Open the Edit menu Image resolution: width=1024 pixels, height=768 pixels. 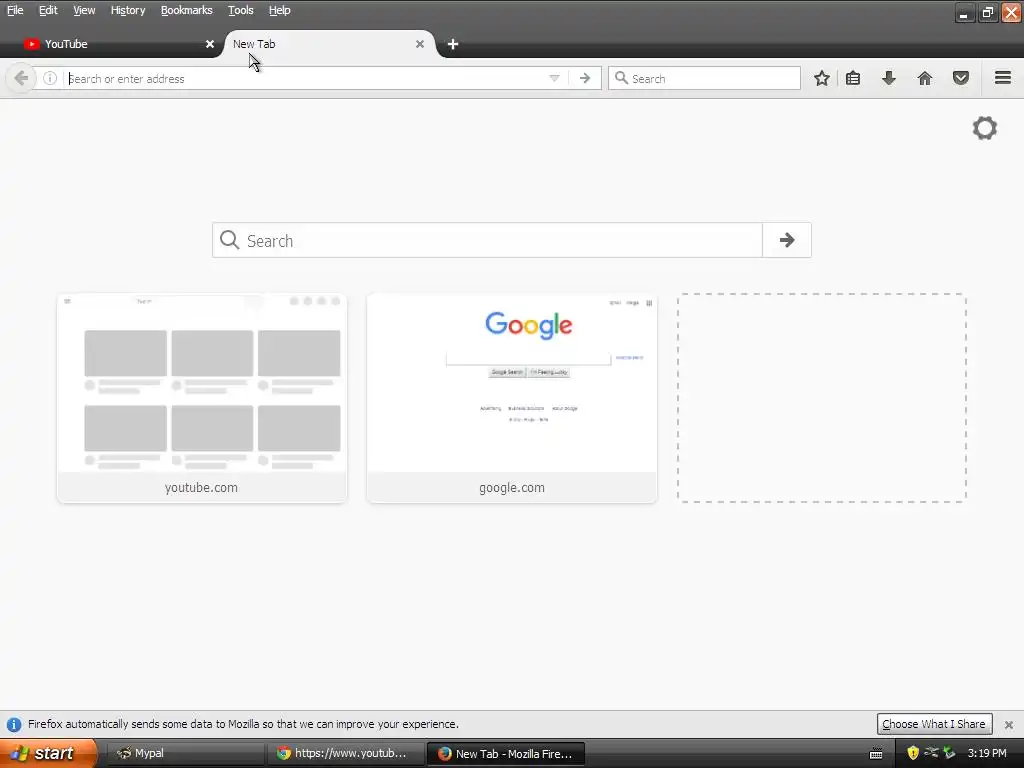click(48, 10)
